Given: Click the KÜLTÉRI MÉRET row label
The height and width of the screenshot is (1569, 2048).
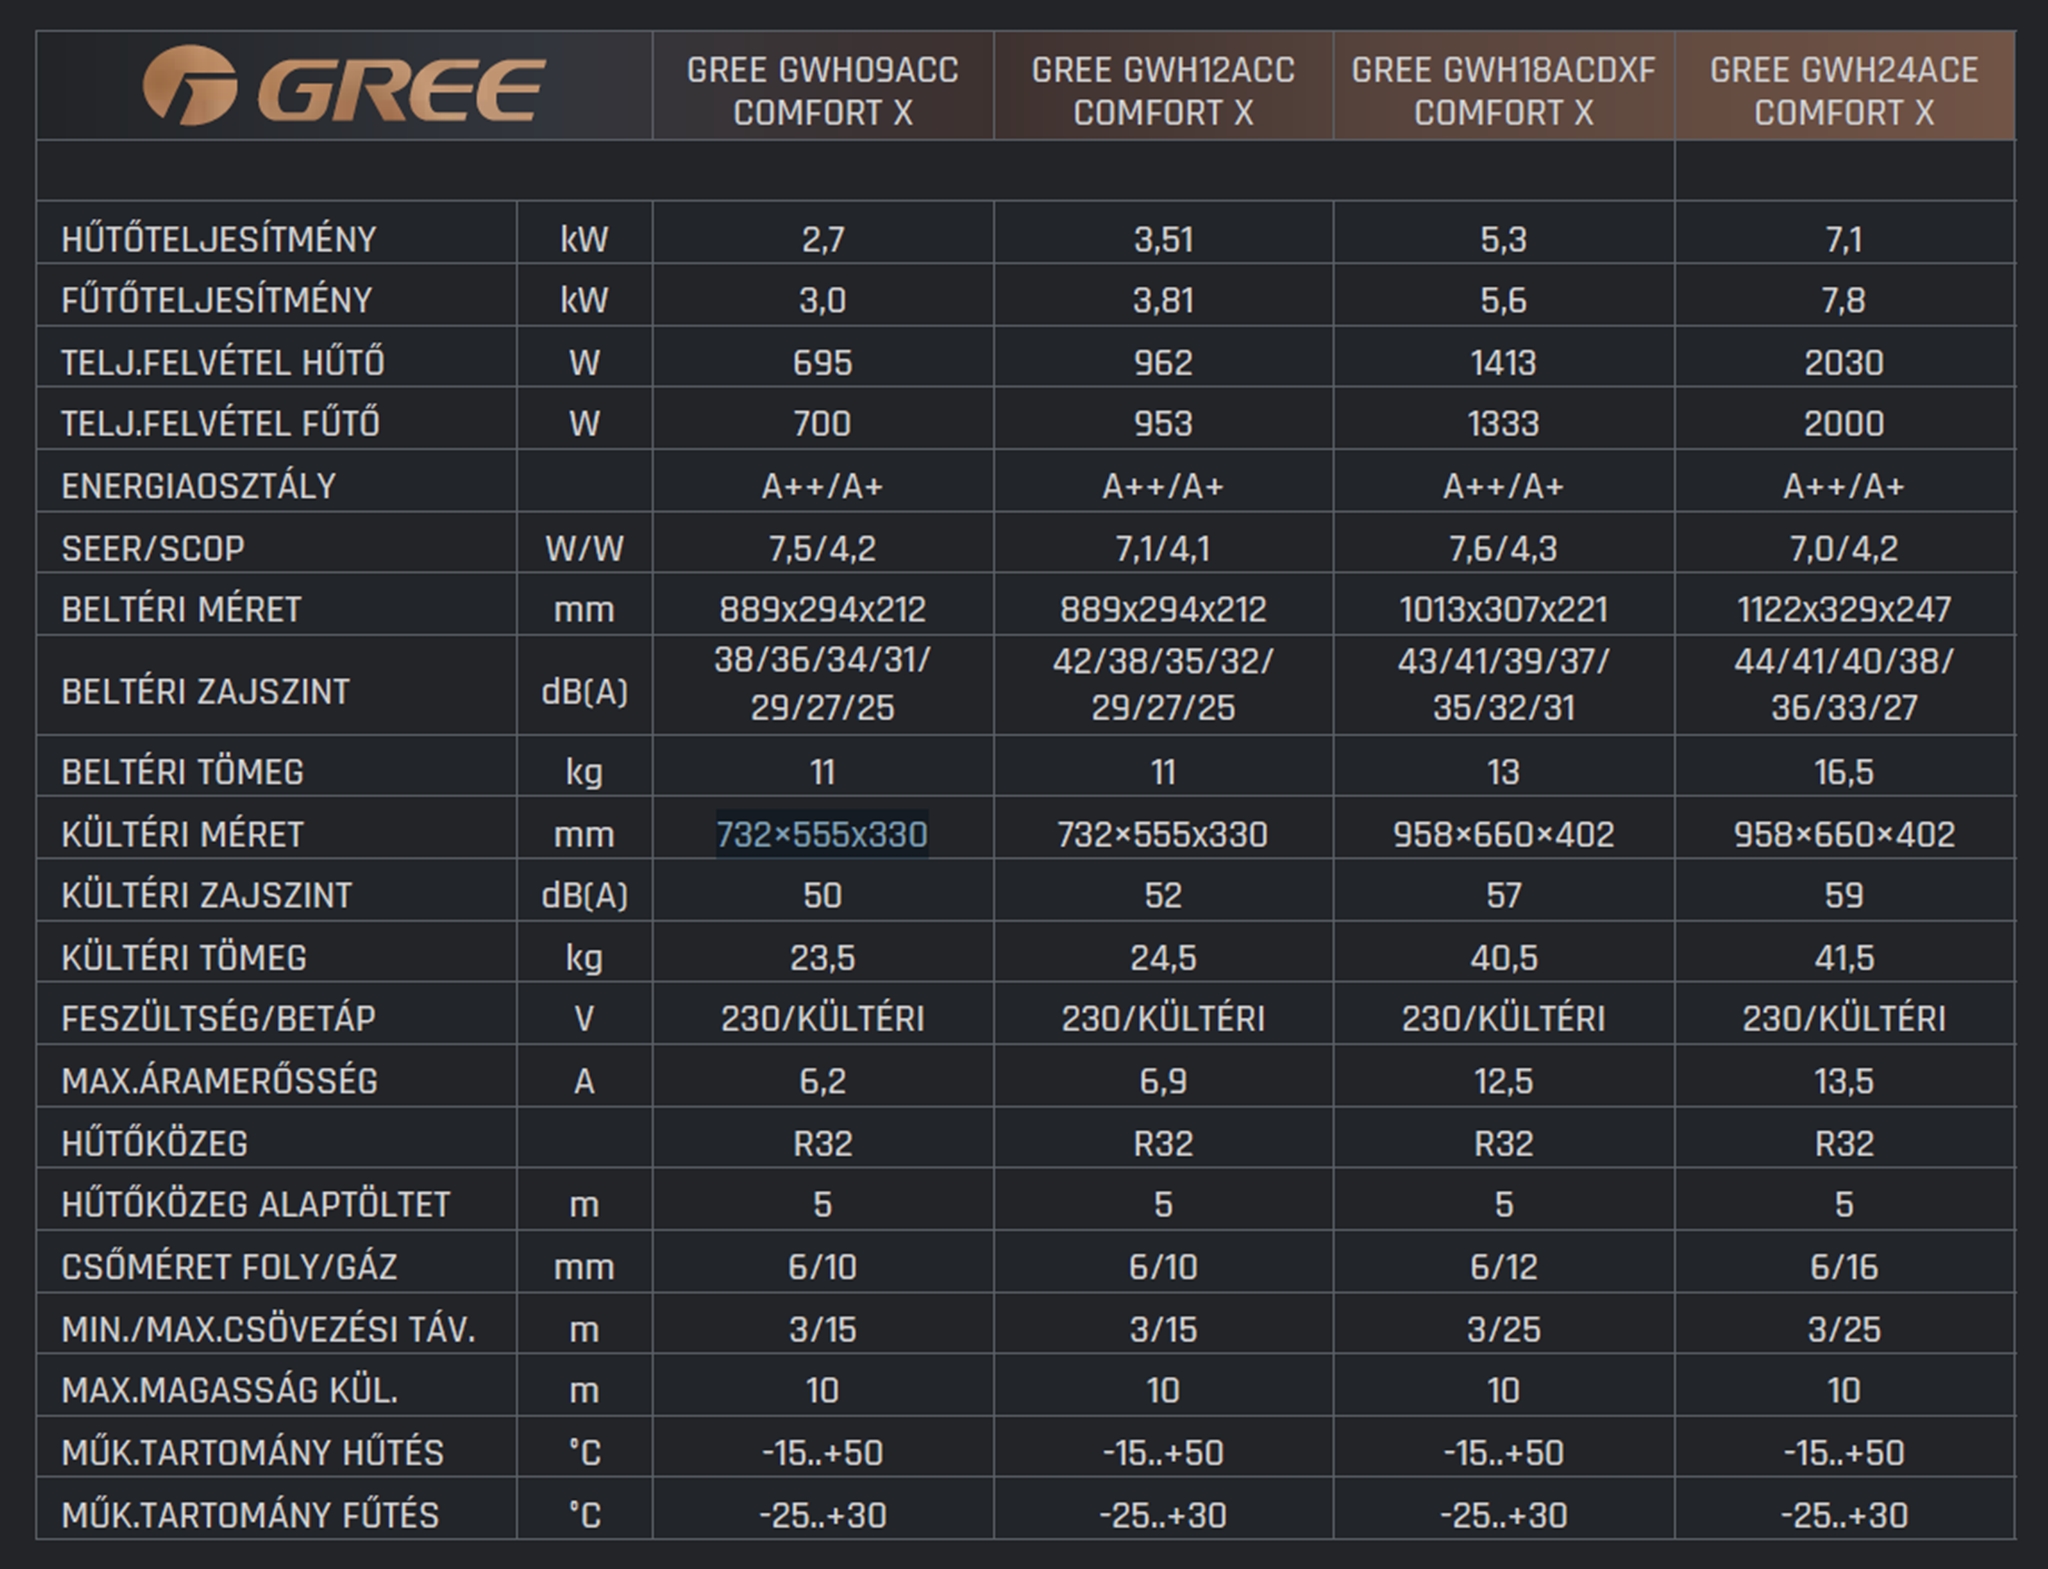Looking at the screenshot, I should pyautogui.click(x=182, y=834).
